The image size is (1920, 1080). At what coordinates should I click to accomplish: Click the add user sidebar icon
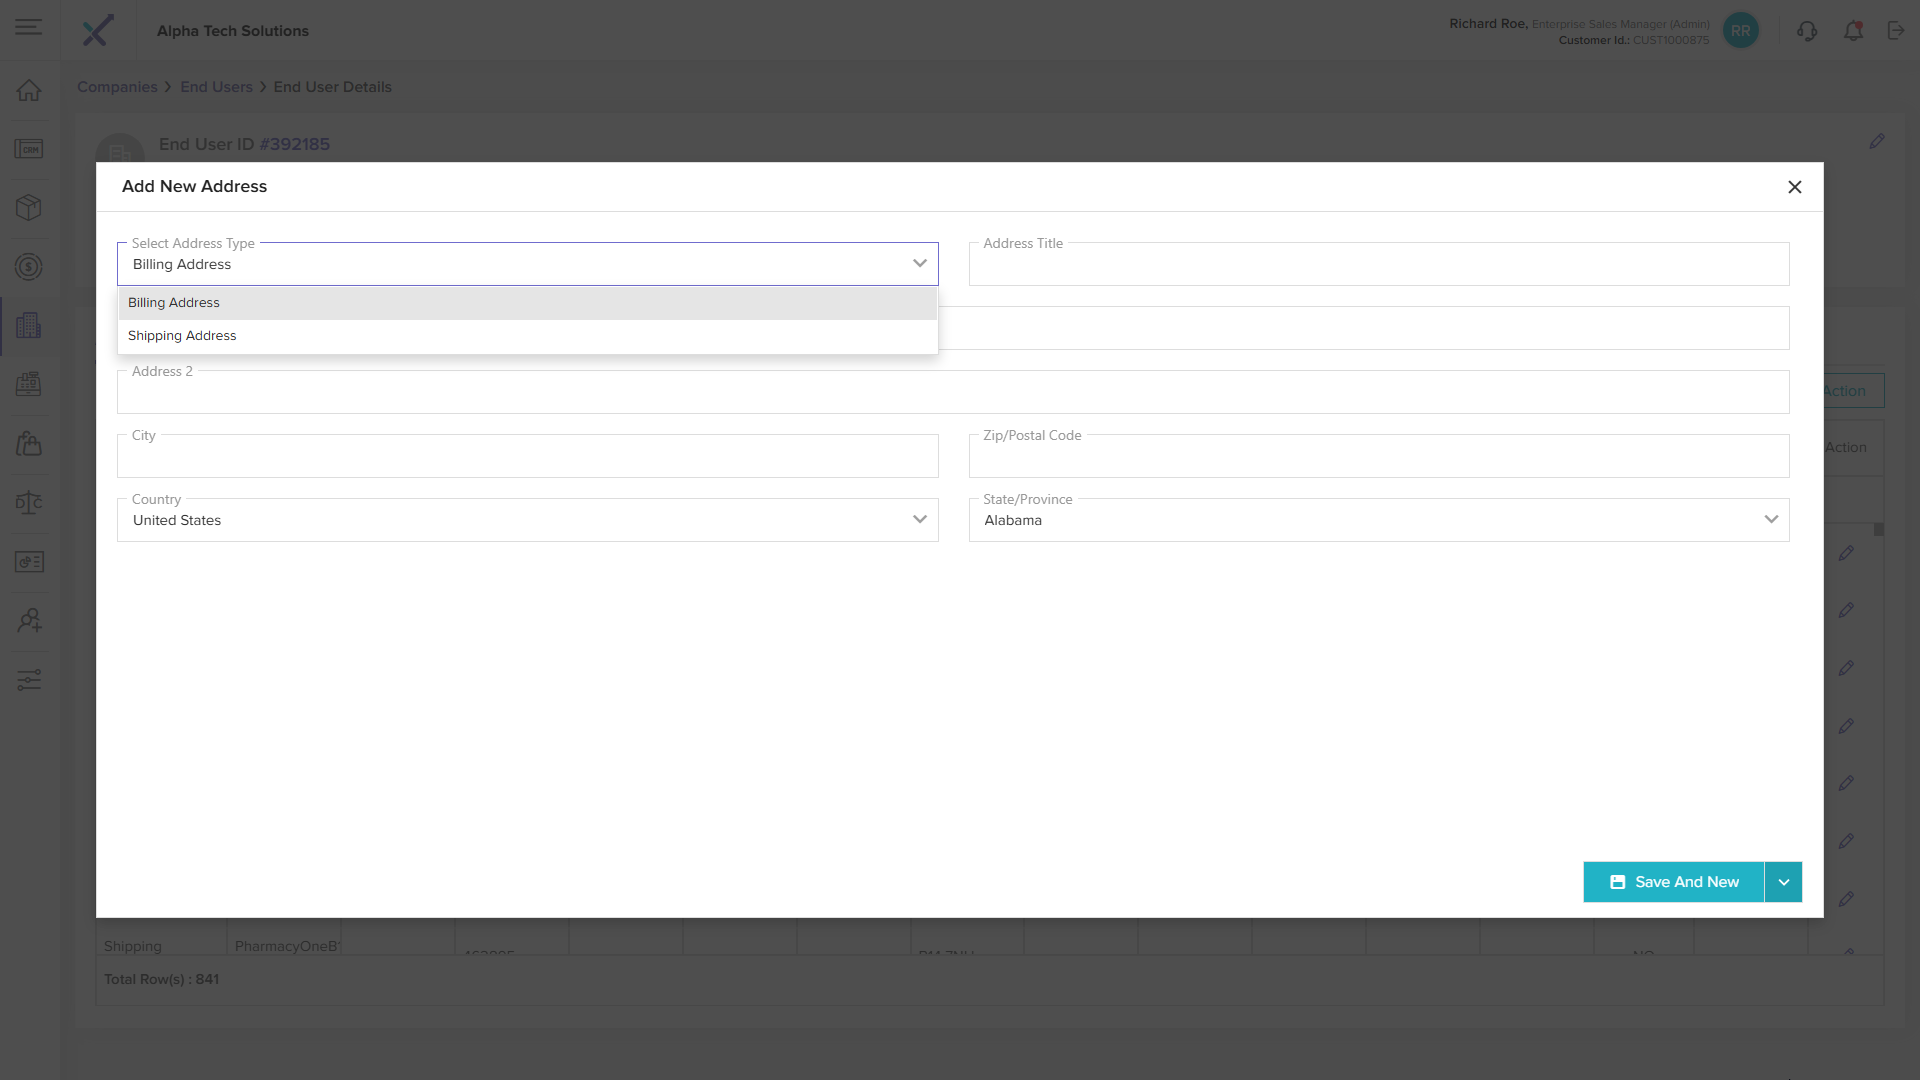click(x=29, y=621)
